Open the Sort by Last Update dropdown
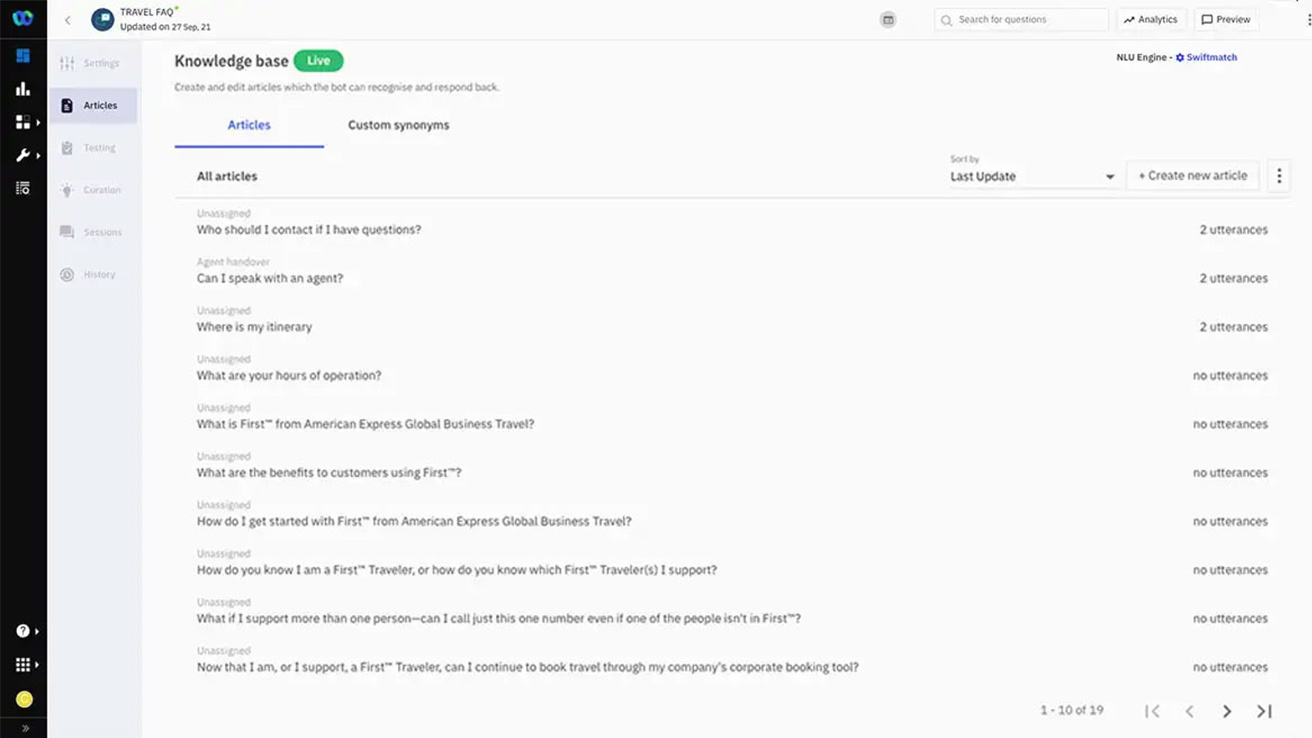Screen dimensions: 1312x738 [1032, 176]
